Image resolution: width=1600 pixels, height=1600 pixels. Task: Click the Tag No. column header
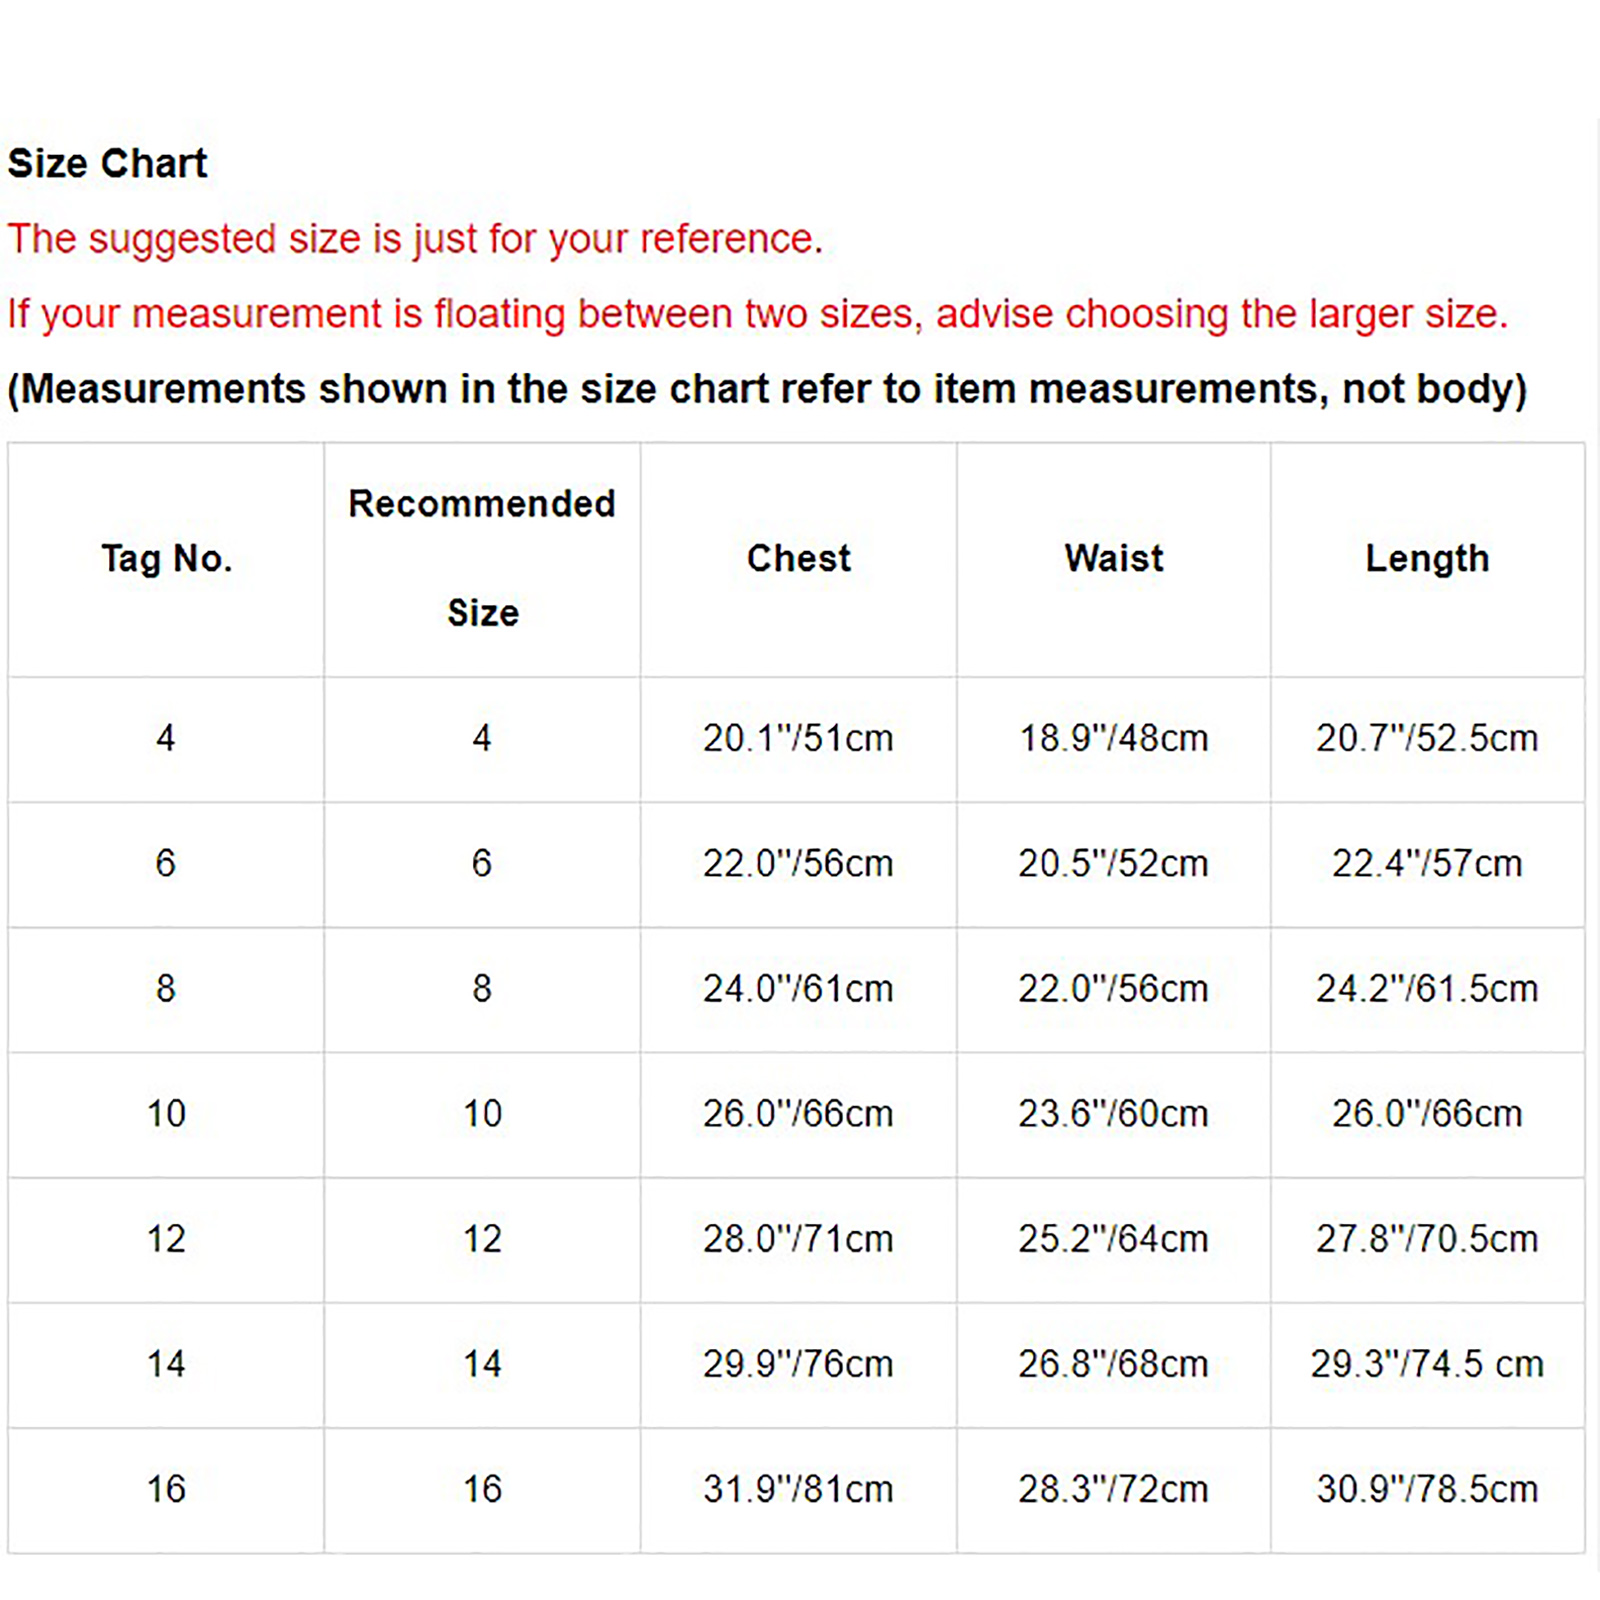coord(166,558)
